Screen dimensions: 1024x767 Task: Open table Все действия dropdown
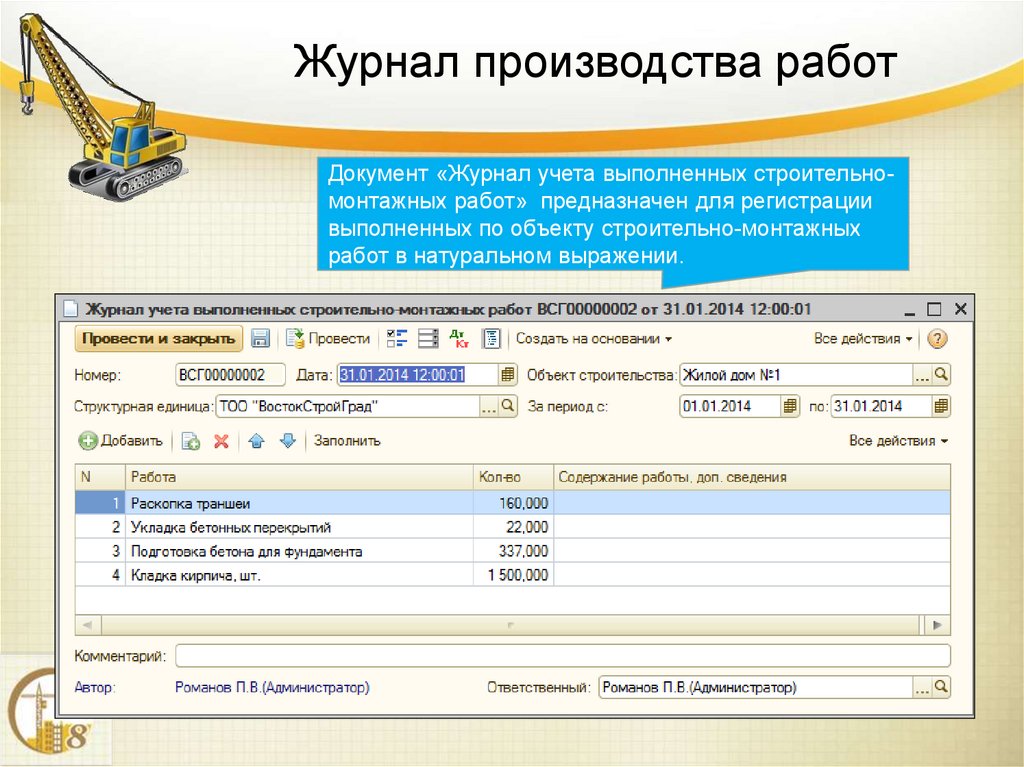pyautogui.click(x=898, y=441)
